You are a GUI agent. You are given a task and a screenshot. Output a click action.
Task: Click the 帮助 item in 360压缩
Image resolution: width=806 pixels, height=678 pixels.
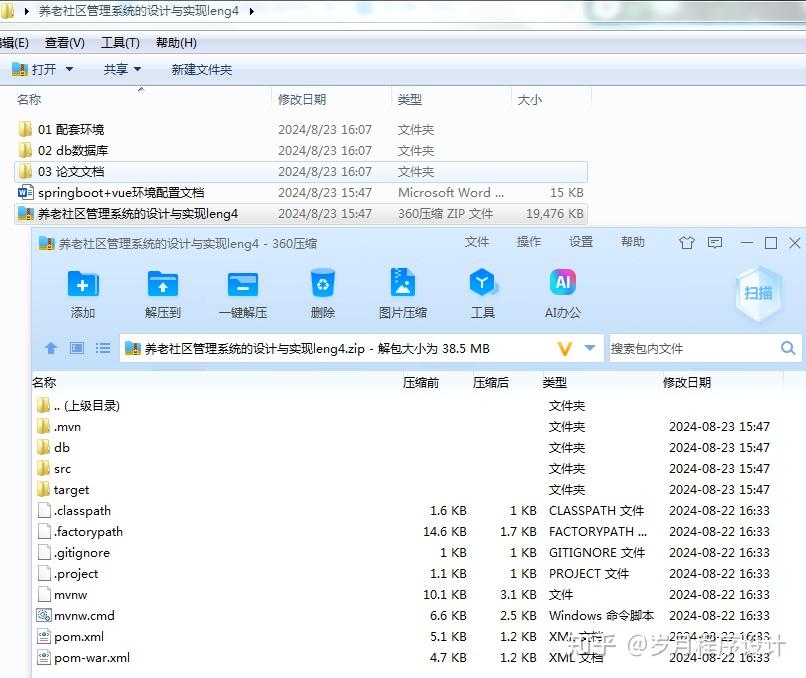632,242
